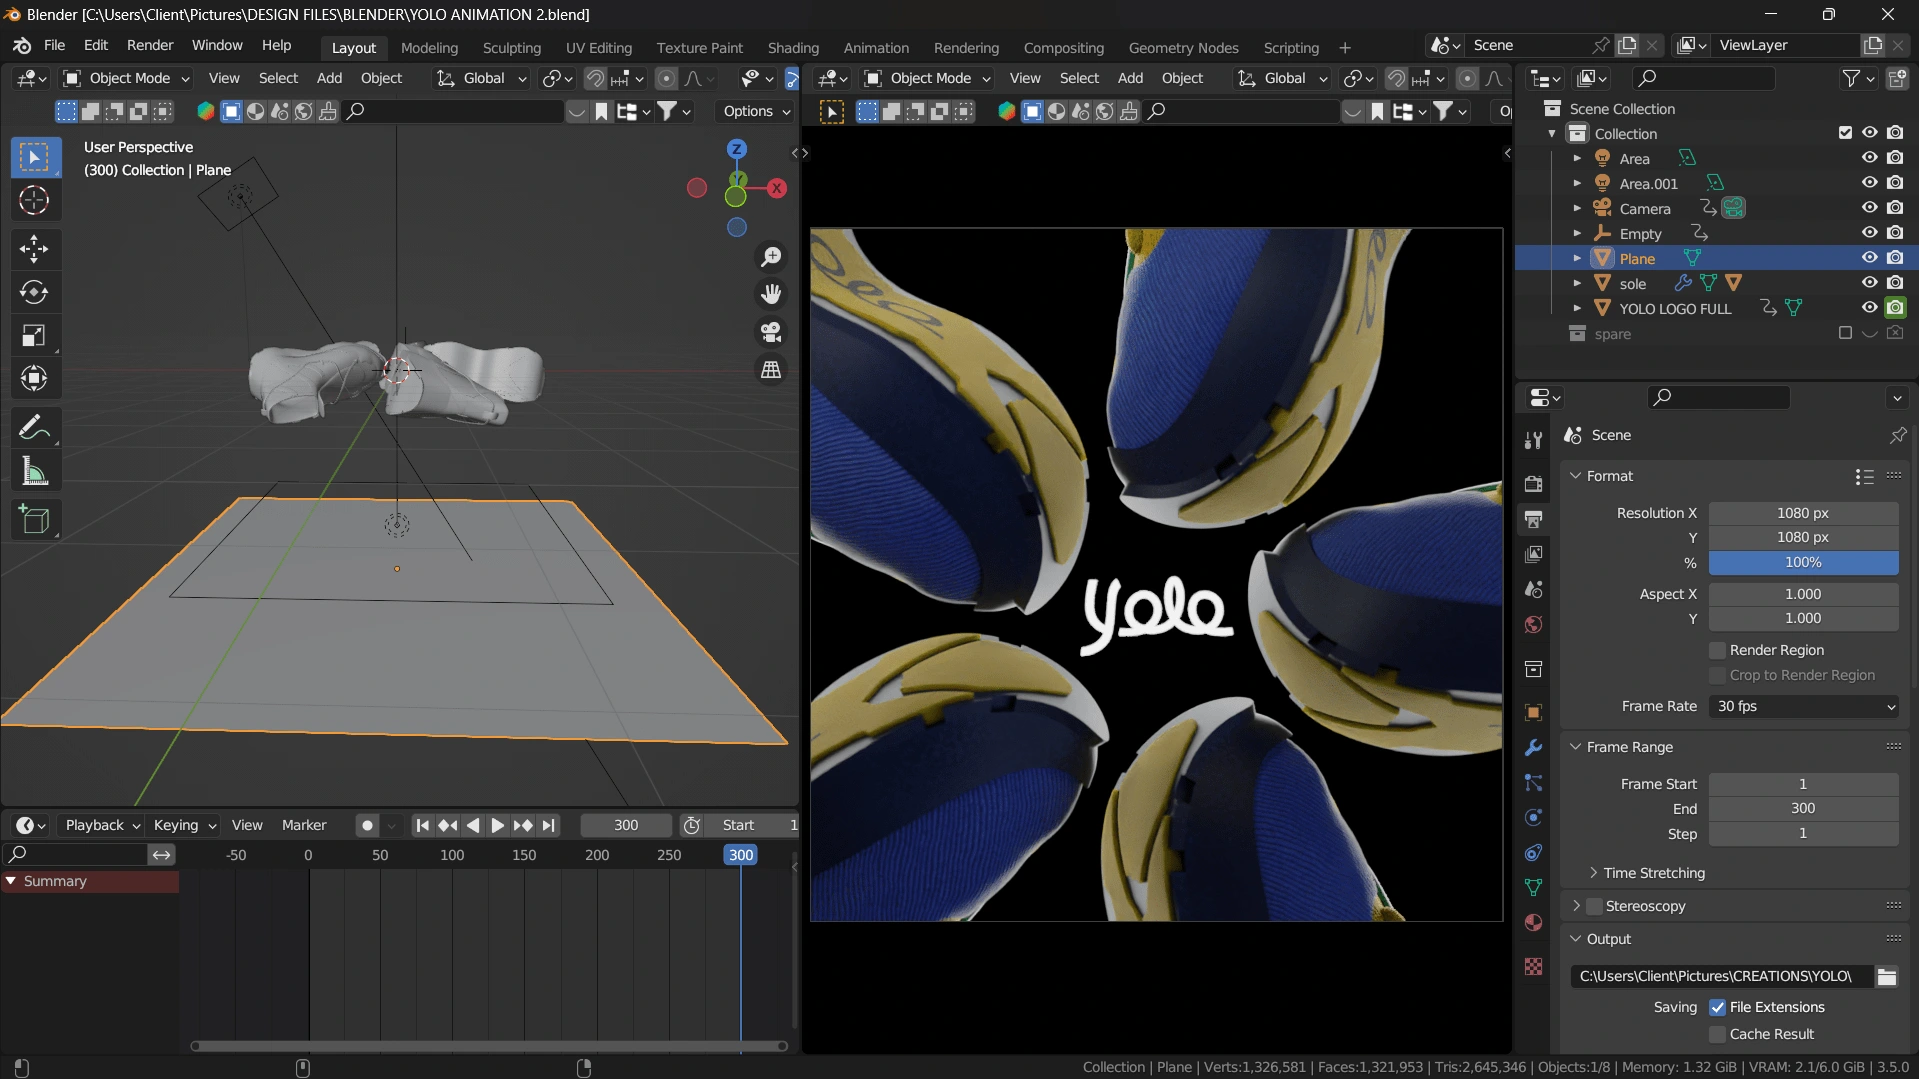
Task: Select the Annotate pencil tool
Action: 34,428
